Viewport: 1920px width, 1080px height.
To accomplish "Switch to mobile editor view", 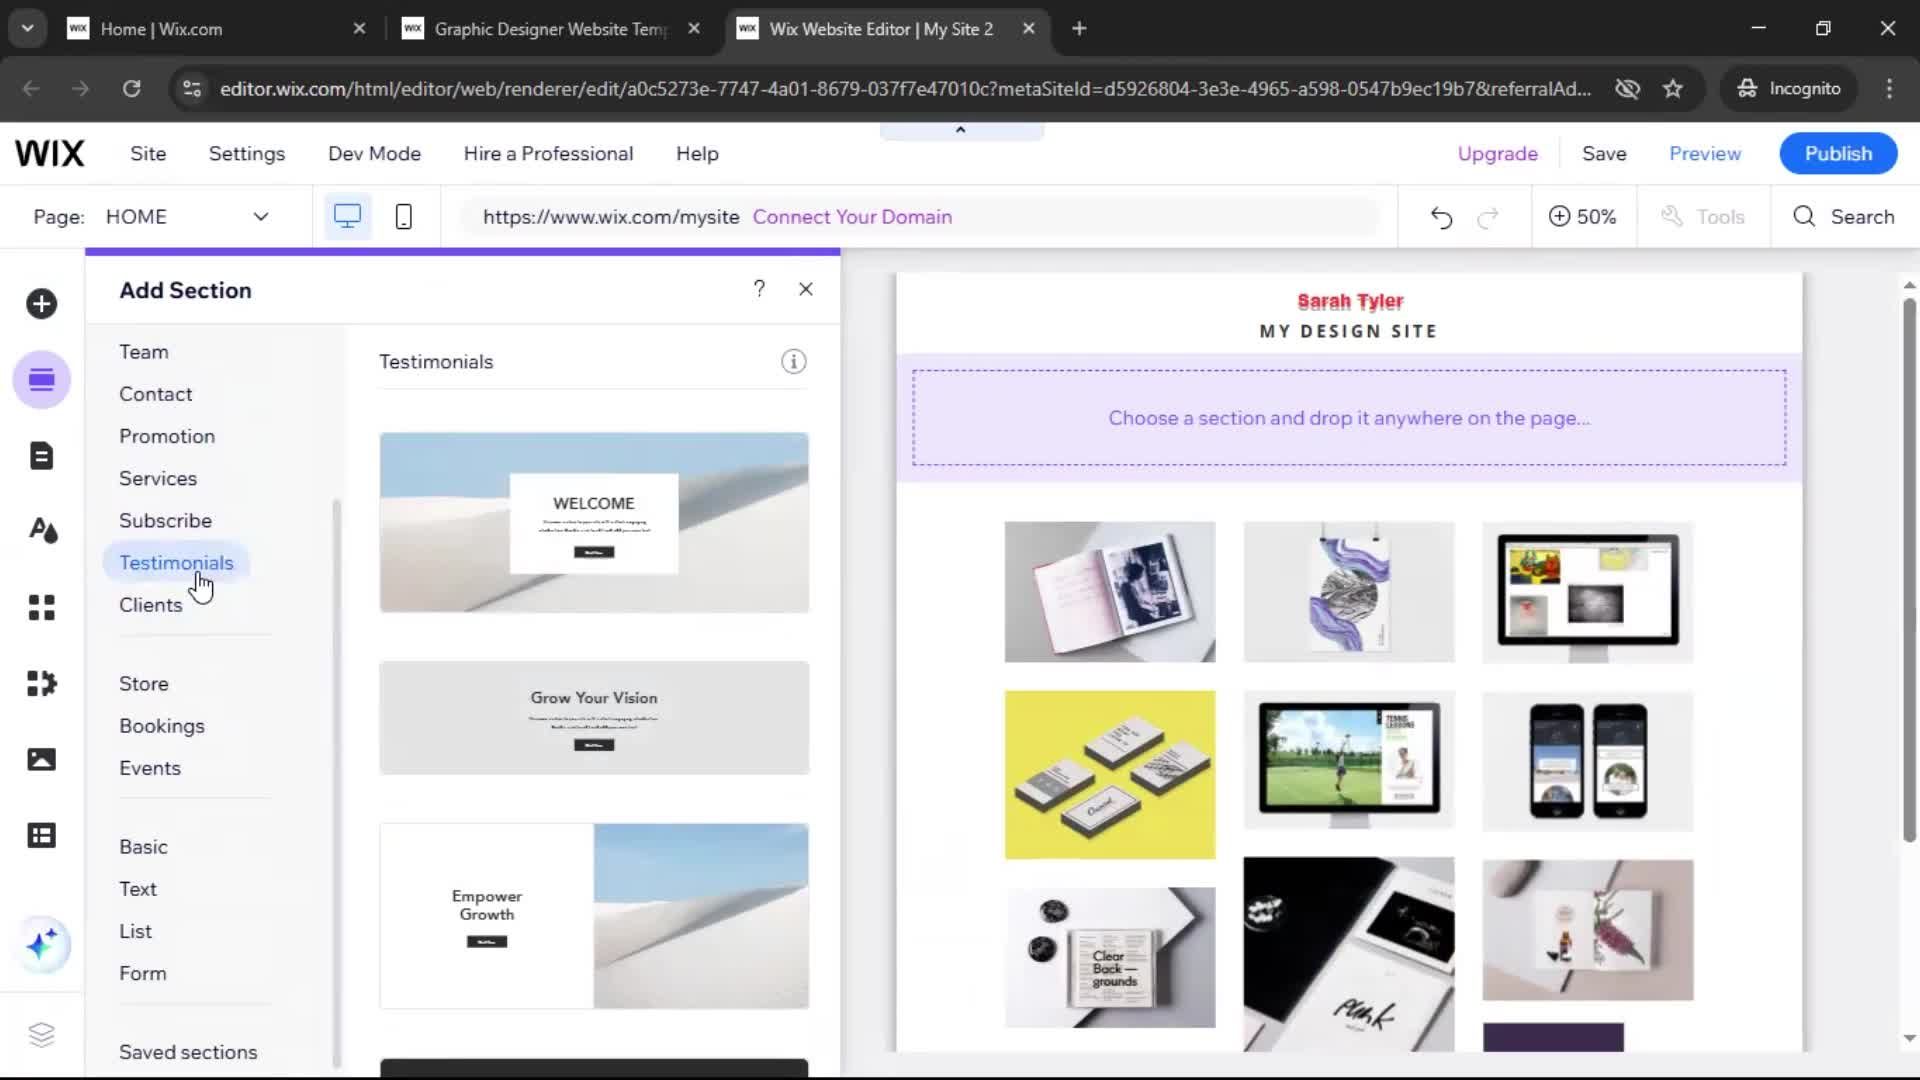I will [x=403, y=216].
